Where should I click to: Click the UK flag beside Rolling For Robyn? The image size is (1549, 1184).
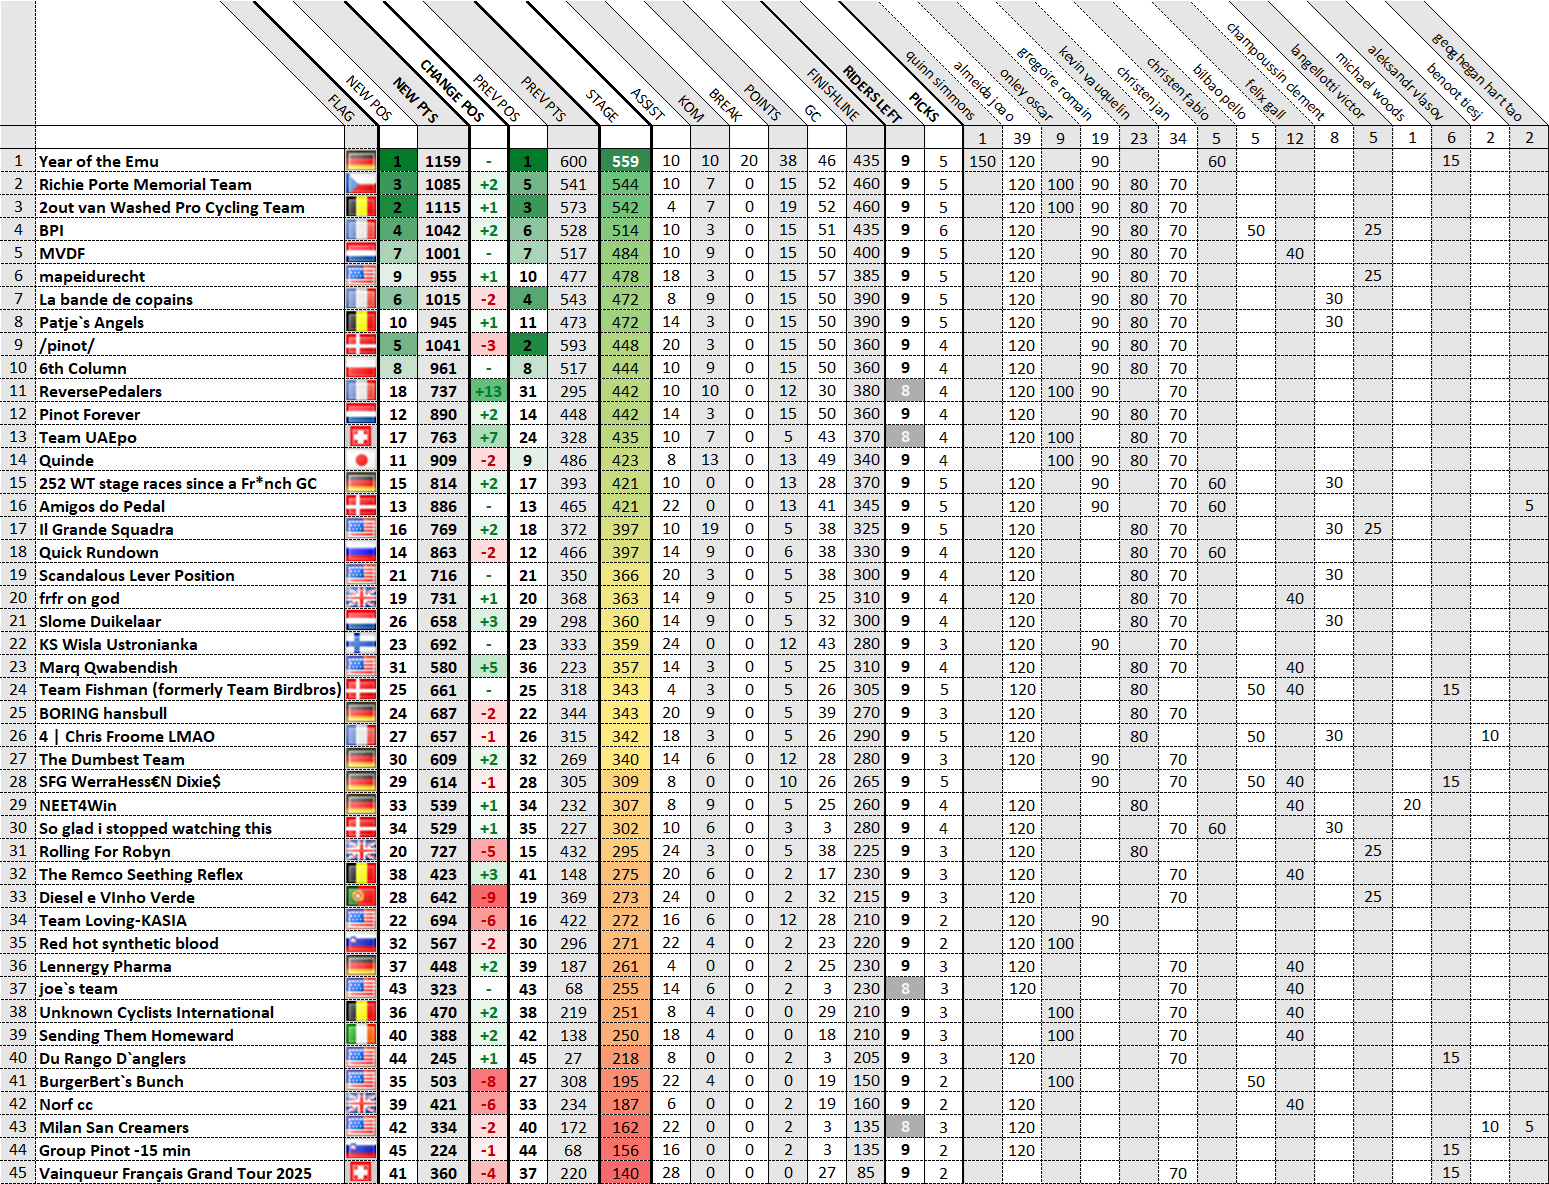click(361, 851)
